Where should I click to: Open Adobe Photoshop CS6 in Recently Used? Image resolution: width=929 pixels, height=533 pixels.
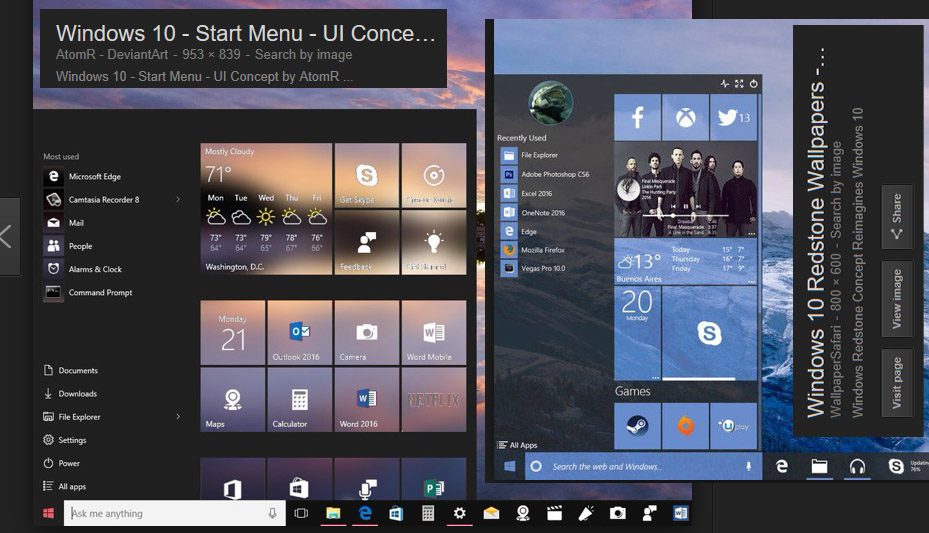click(546, 174)
